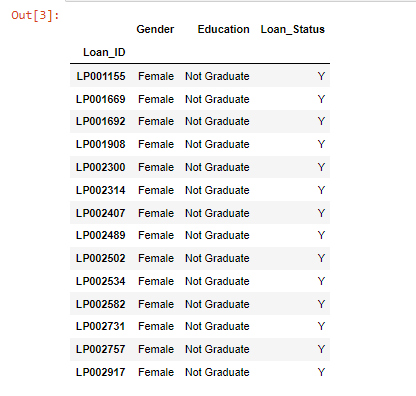
Task: Click Not Graduate in the LP002534 row
Action: point(217,281)
